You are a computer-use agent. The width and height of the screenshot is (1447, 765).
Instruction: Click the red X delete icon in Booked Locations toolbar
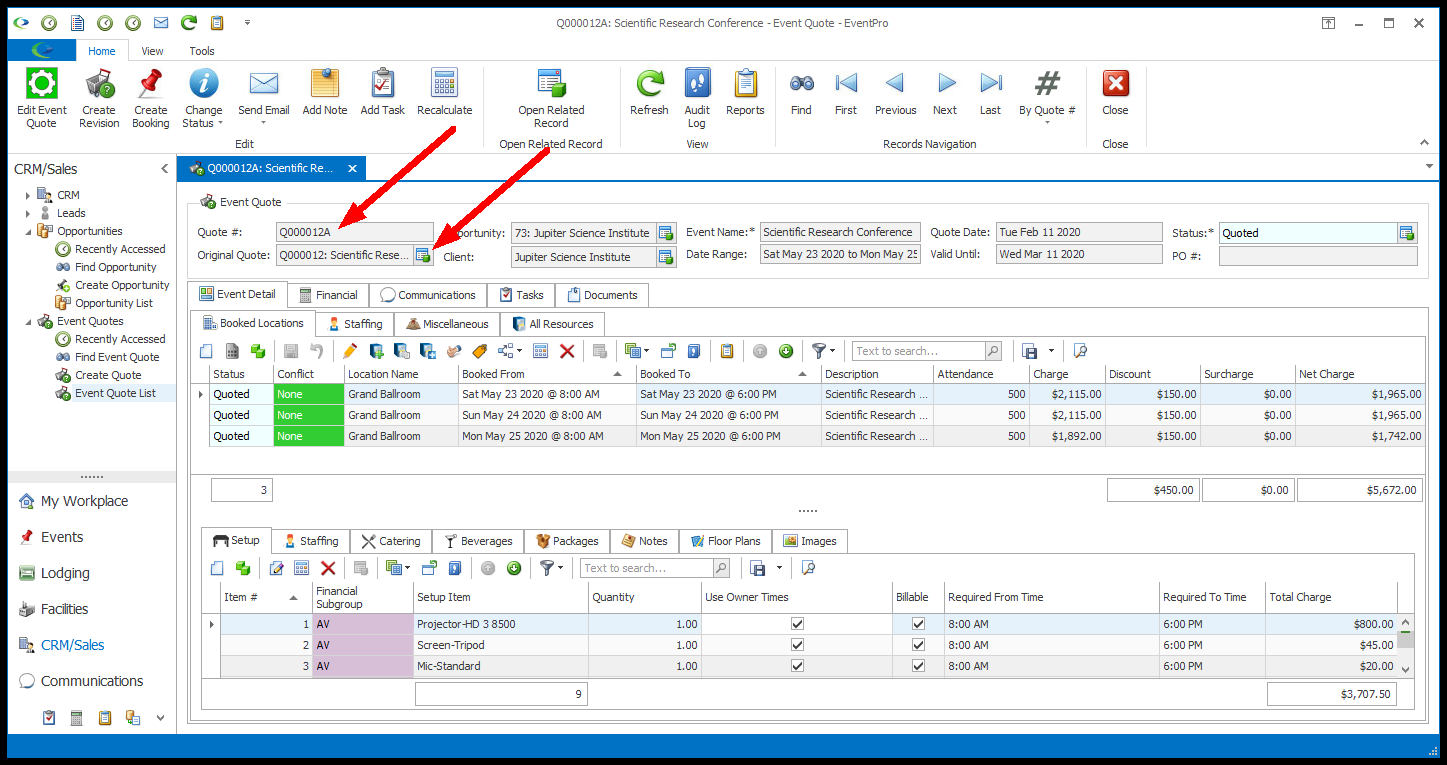tap(567, 351)
